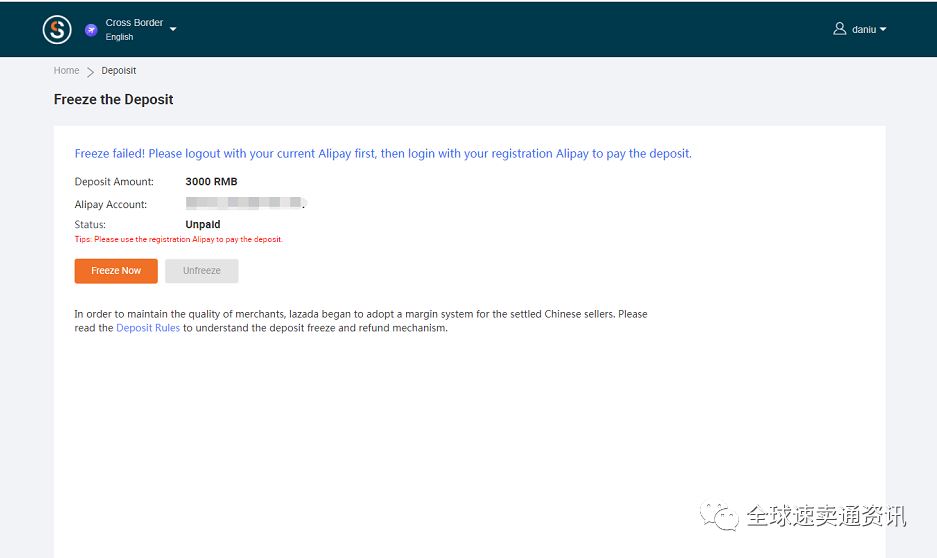Click the Seller Center S logo
The height and width of the screenshot is (558, 937).
pyautogui.click(x=57, y=29)
